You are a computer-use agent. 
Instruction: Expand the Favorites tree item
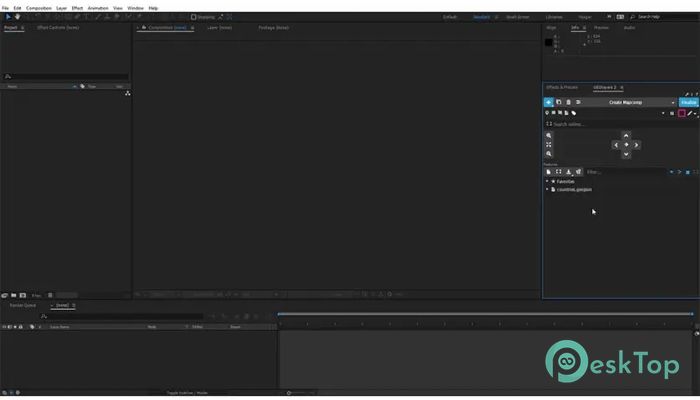click(547, 182)
